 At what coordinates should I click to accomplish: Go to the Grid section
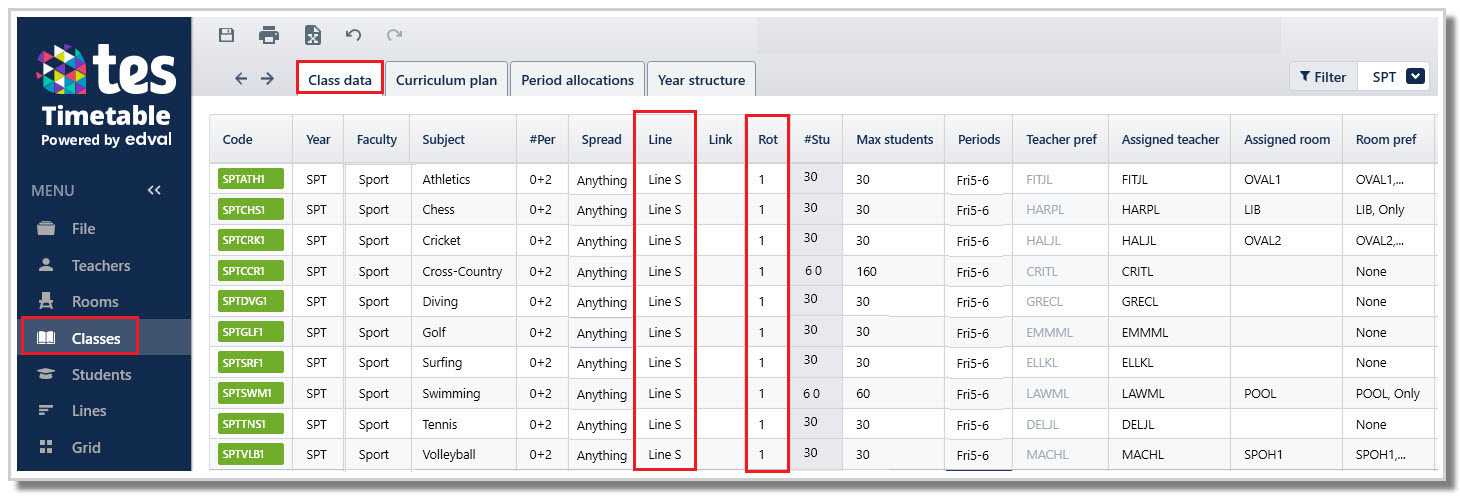(86, 447)
